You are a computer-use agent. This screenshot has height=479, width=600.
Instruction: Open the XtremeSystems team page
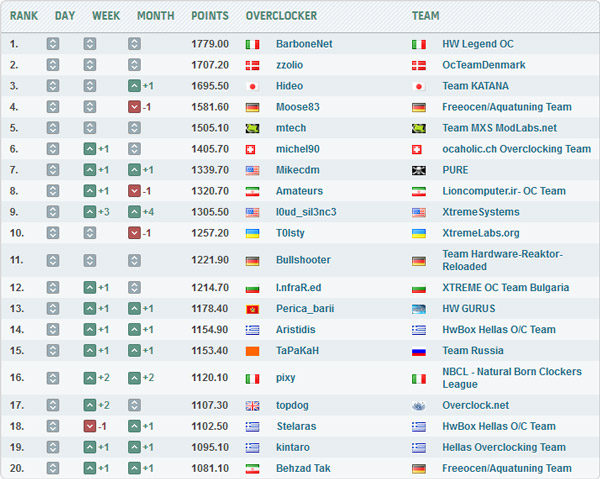click(481, 212)
